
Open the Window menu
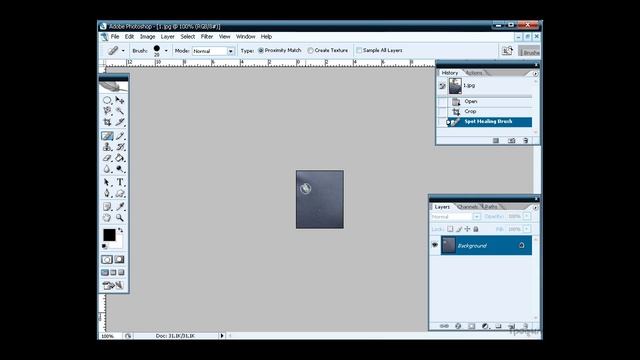pos(246,37)
